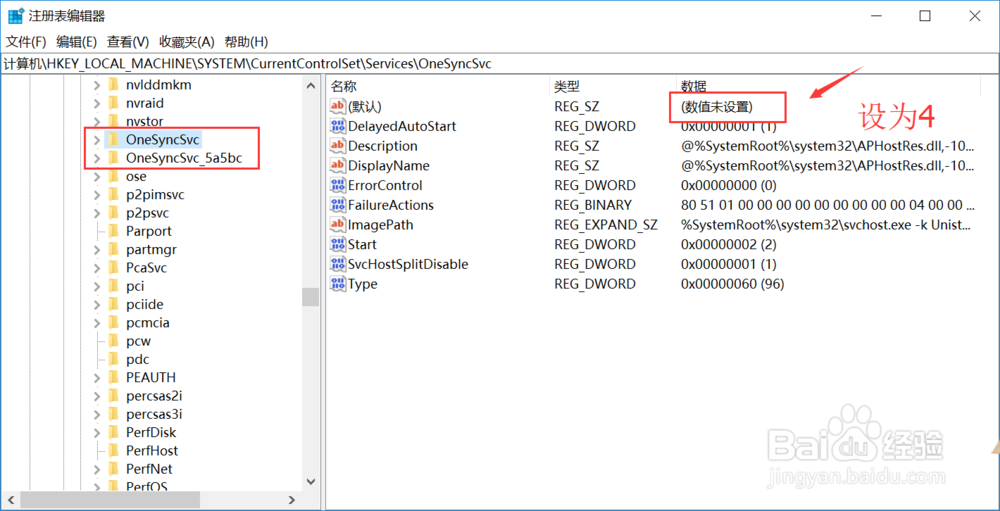
Task: Open the 查看(V) menu
Action: click(x=128, y=42)
